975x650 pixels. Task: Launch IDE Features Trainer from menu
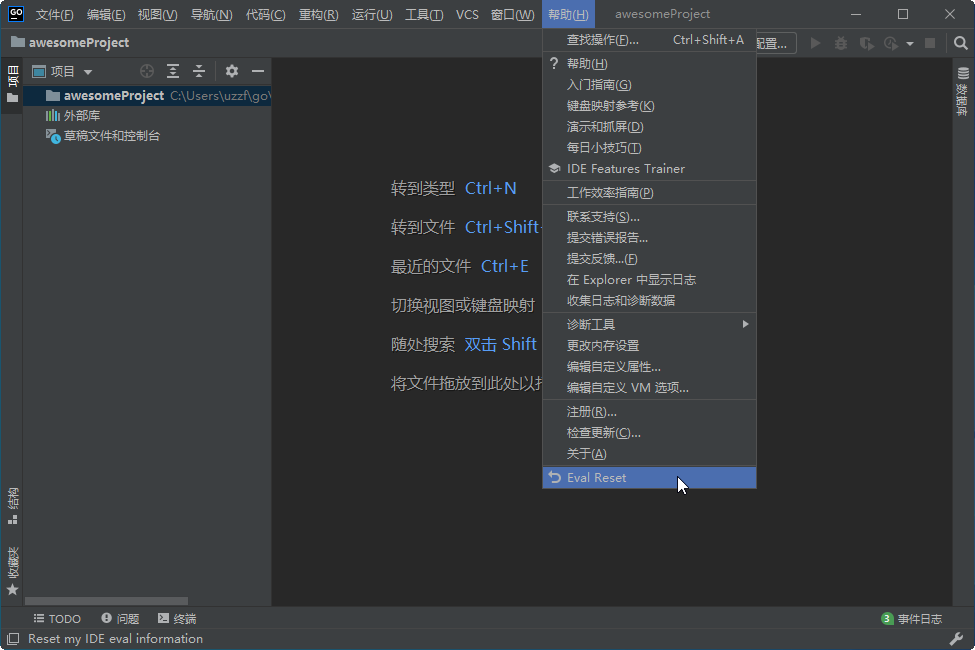coord(649,169)
